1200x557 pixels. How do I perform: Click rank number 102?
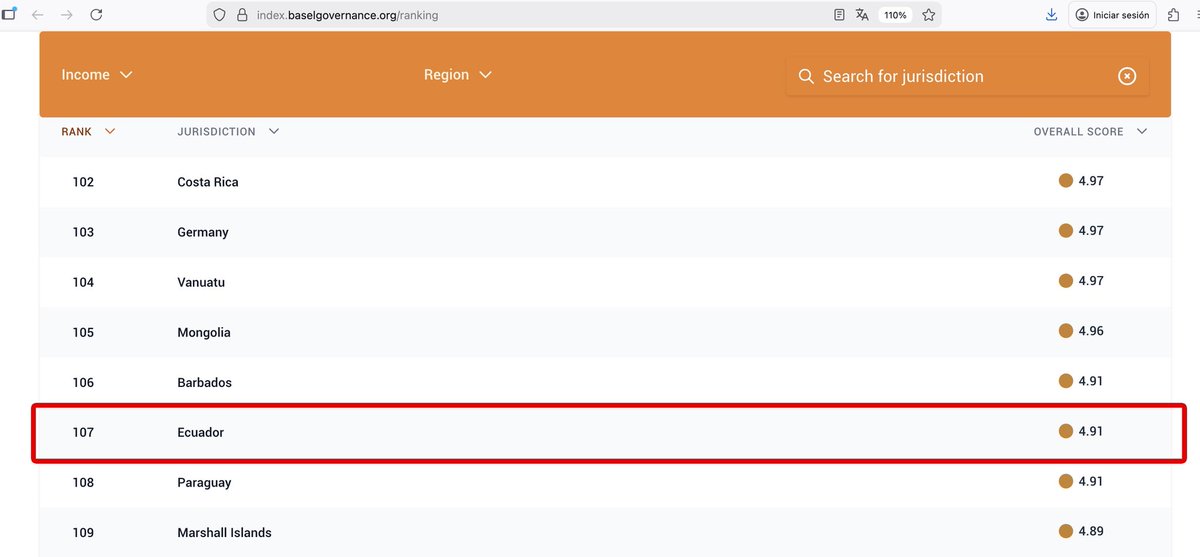coord(83,182)
